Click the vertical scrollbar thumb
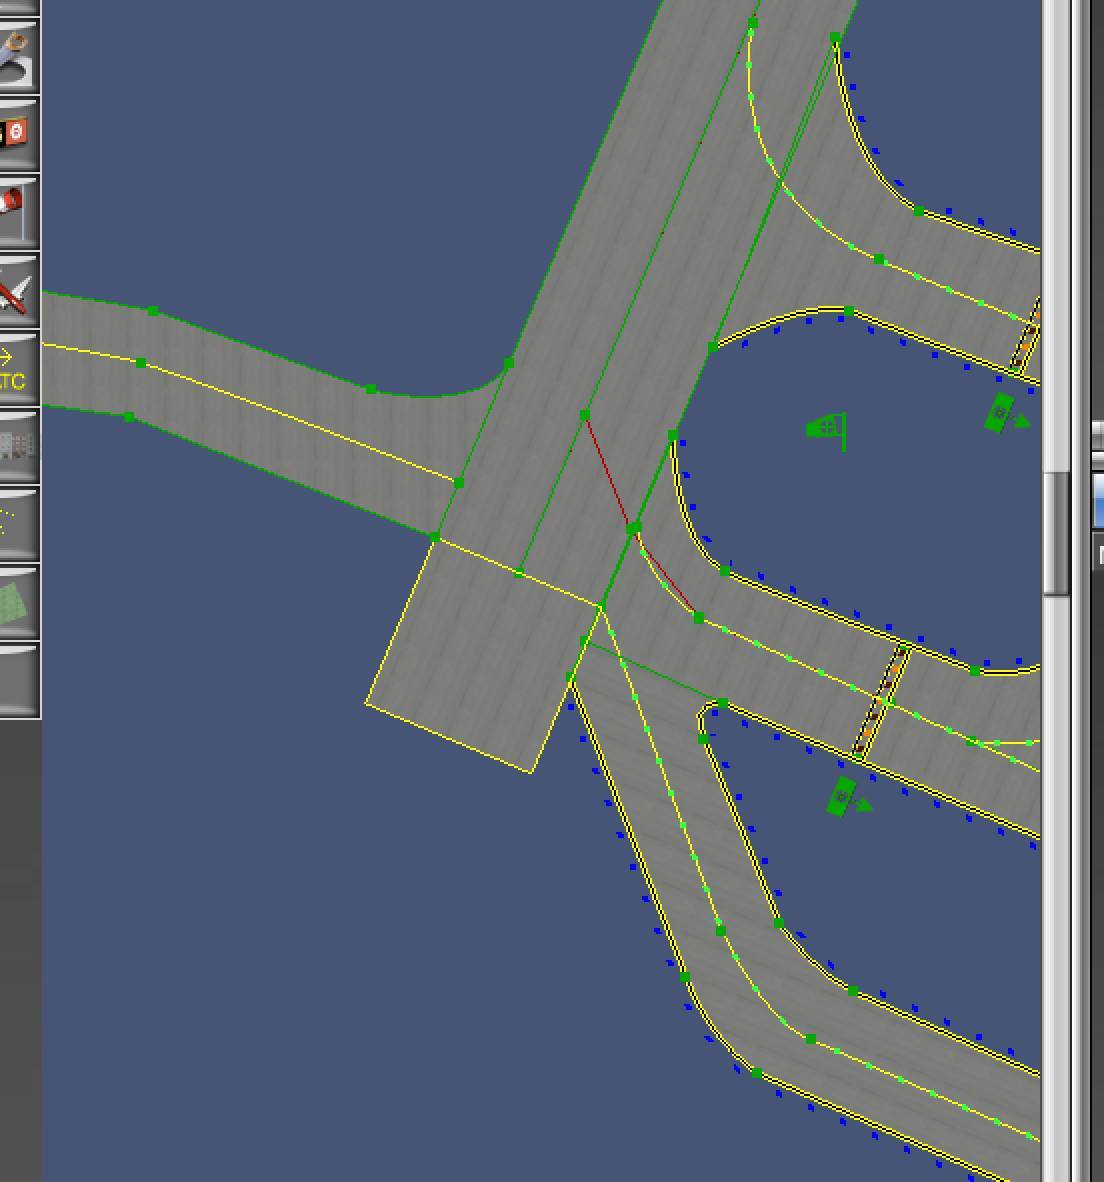 point(1057,534)
